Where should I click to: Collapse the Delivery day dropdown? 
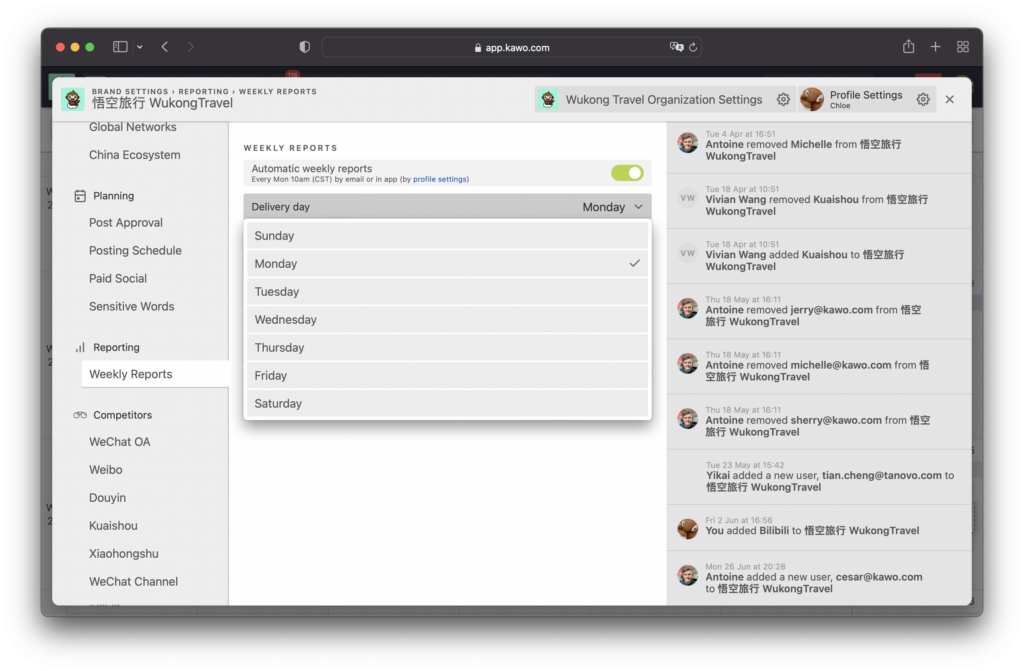[447, 206]
